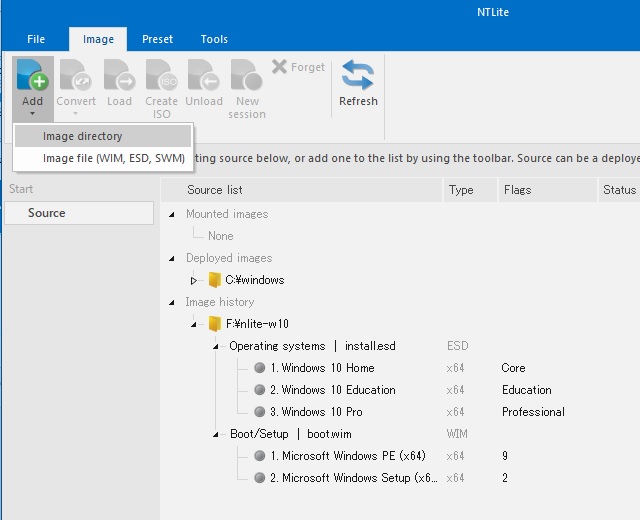Open the Convert dropdown arrow
640x520 pixels.
[x=76, y=114]
